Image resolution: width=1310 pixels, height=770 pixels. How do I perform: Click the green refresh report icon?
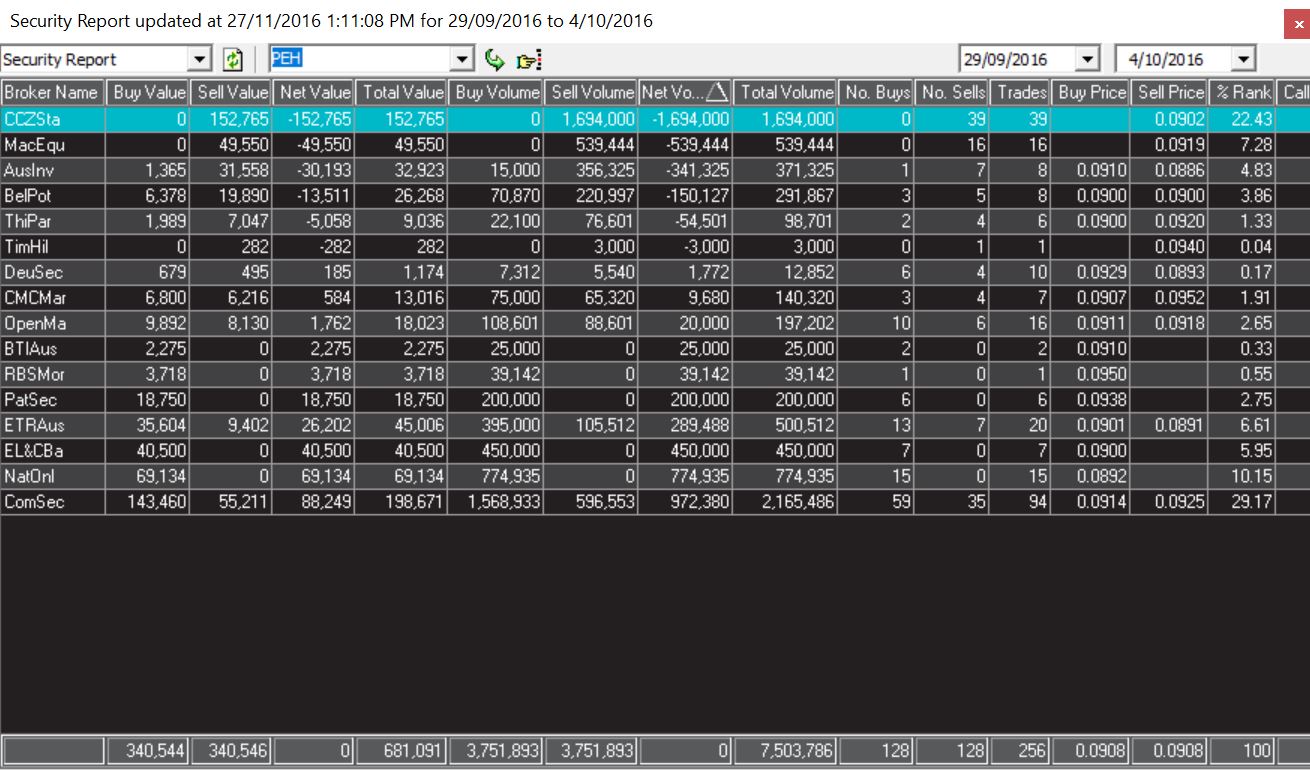pos(233,60)
